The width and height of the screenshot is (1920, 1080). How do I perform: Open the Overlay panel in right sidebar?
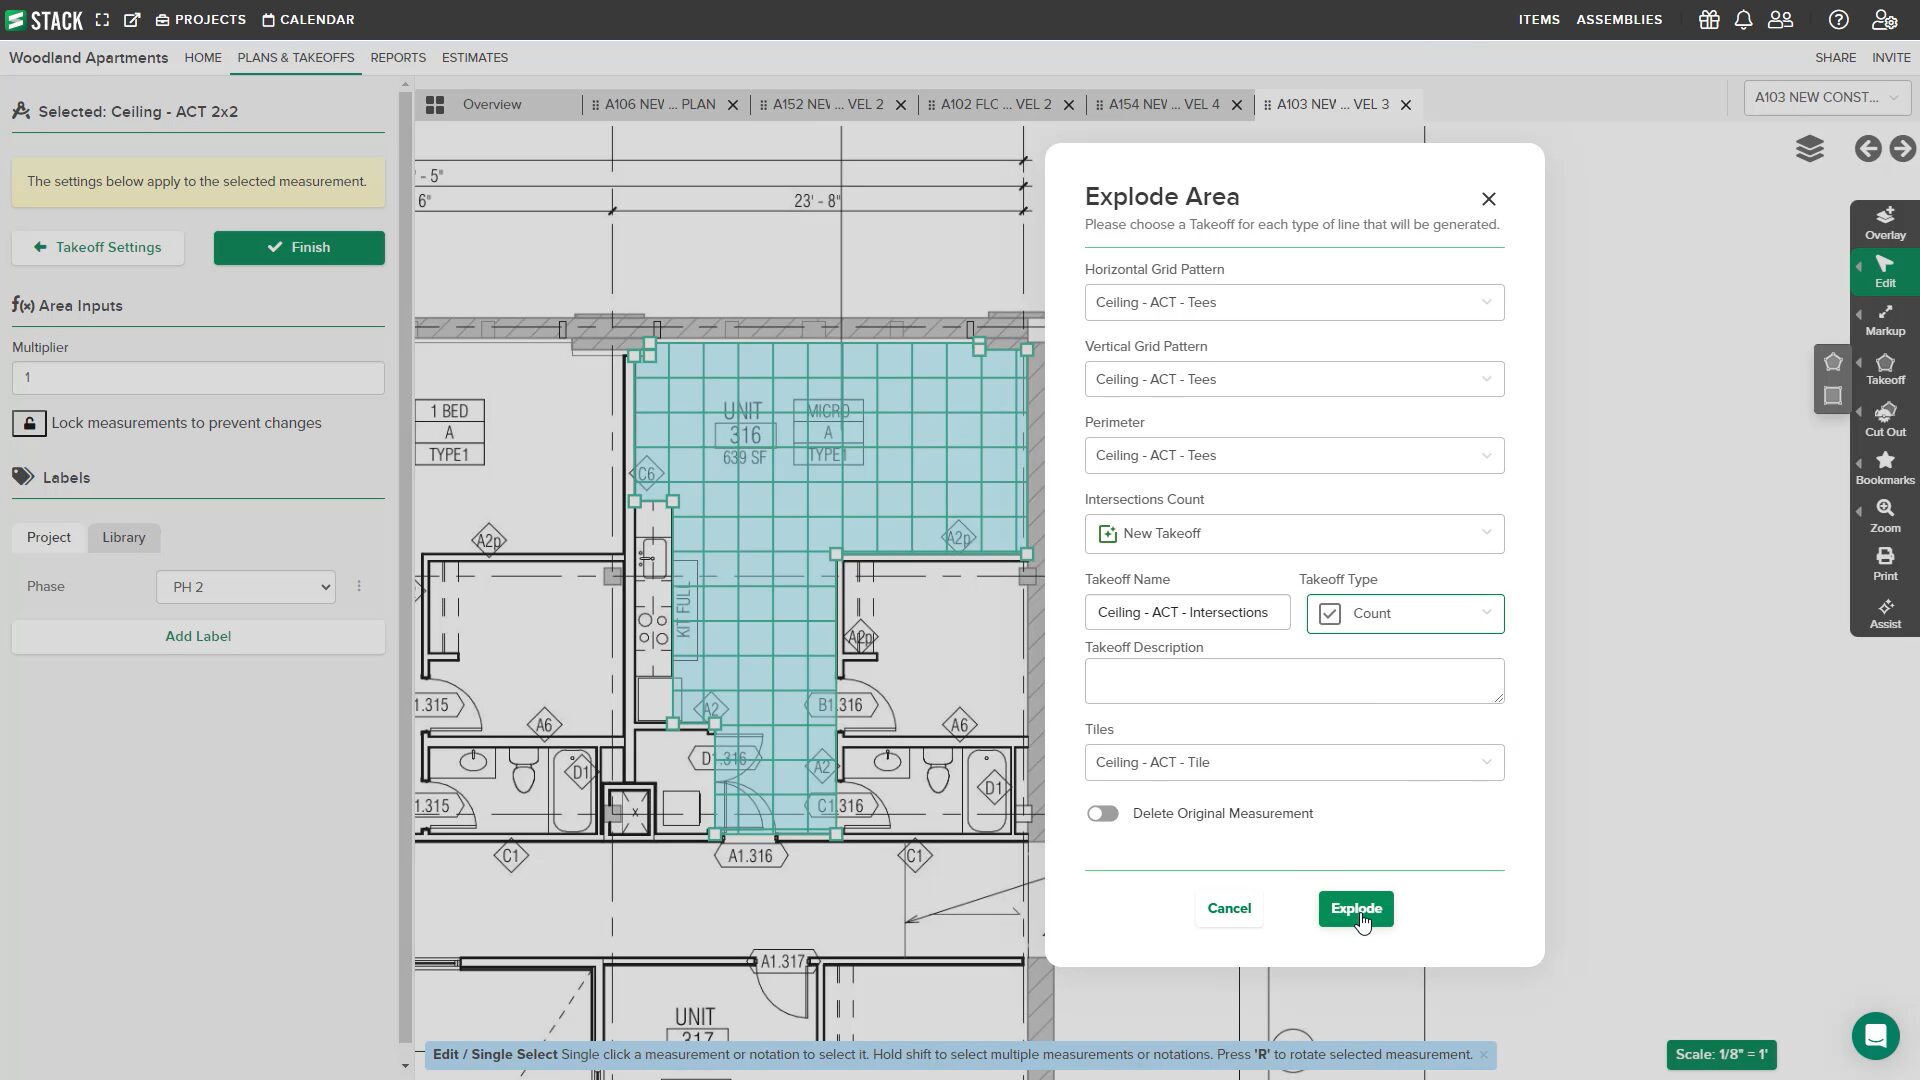(x=1884, y=222)
